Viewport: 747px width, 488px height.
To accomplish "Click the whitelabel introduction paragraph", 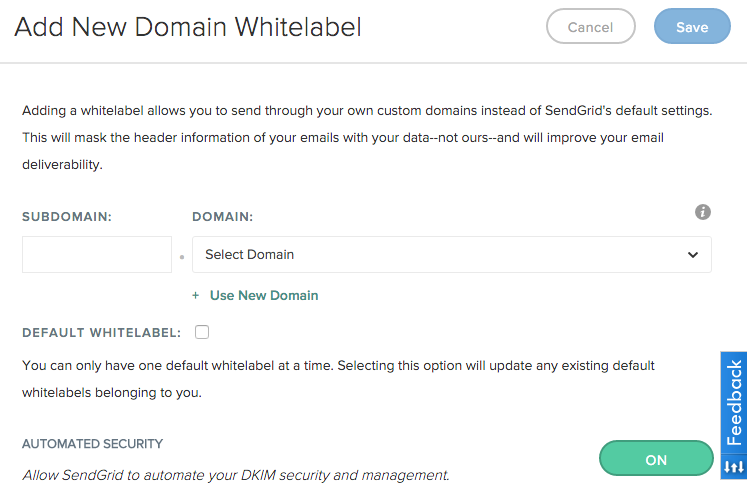I will tap(367, 137).
